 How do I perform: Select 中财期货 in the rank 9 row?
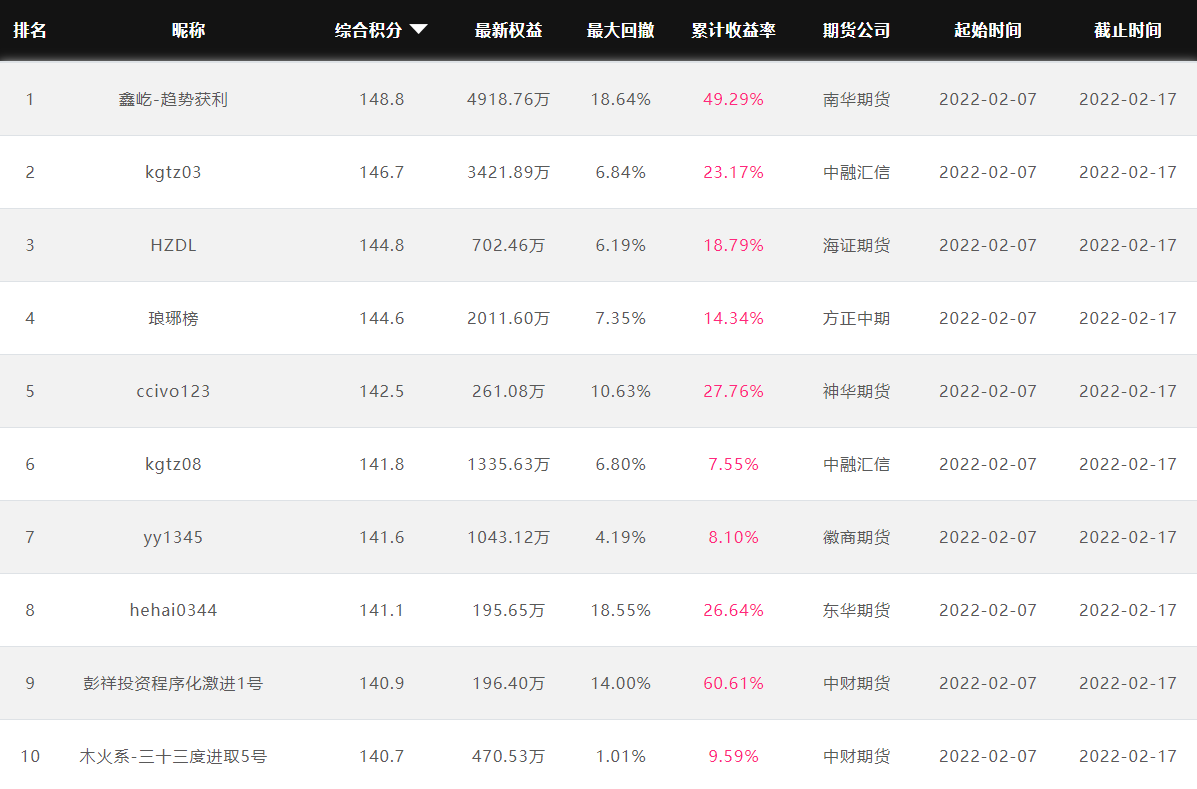pyautogui.click(x=857, y=683)
